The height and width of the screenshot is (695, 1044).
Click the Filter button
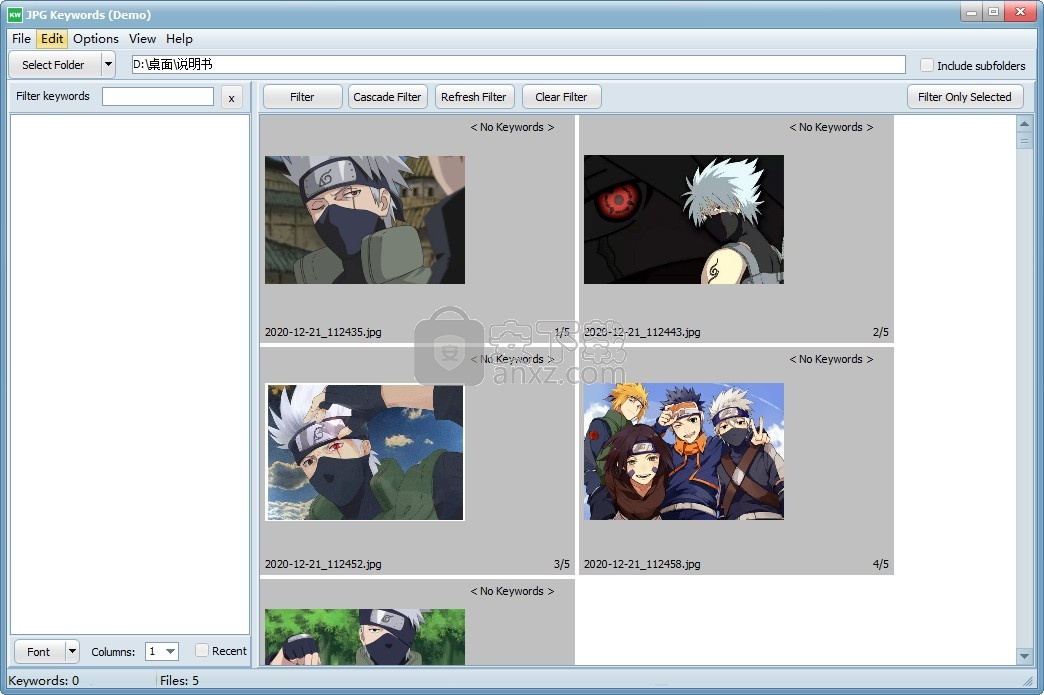point(302,97)
